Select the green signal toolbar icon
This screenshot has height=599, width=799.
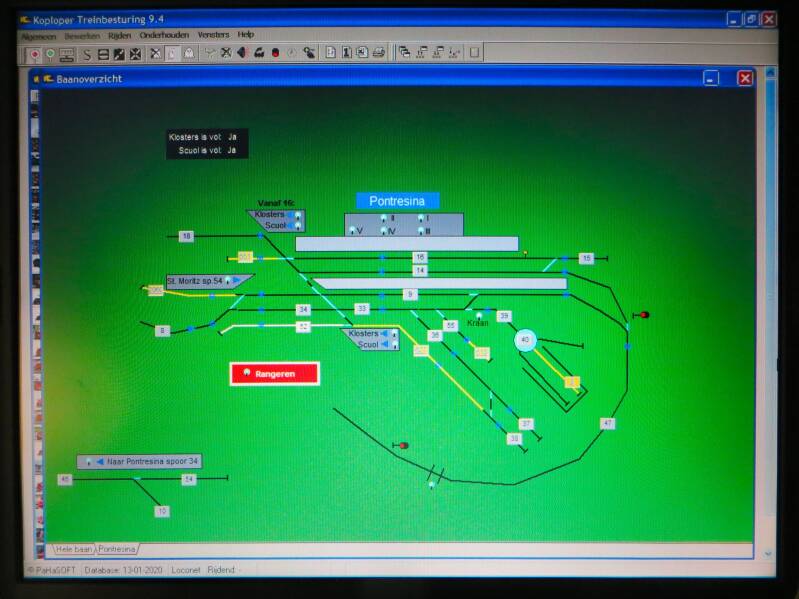pyautogui.click(x=50, y=53)
